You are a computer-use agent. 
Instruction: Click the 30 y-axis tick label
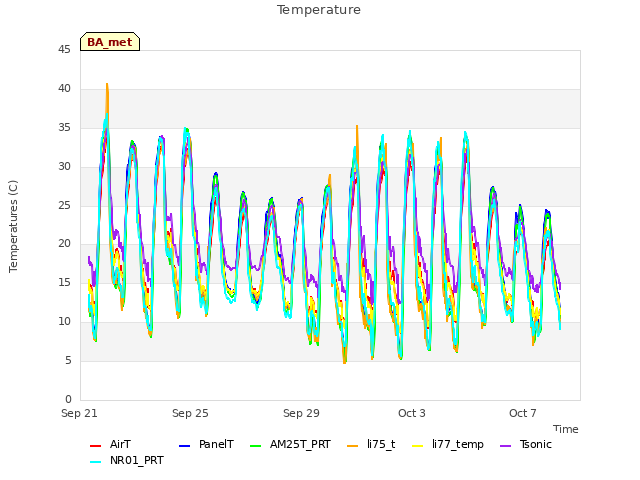coord(64,166)
